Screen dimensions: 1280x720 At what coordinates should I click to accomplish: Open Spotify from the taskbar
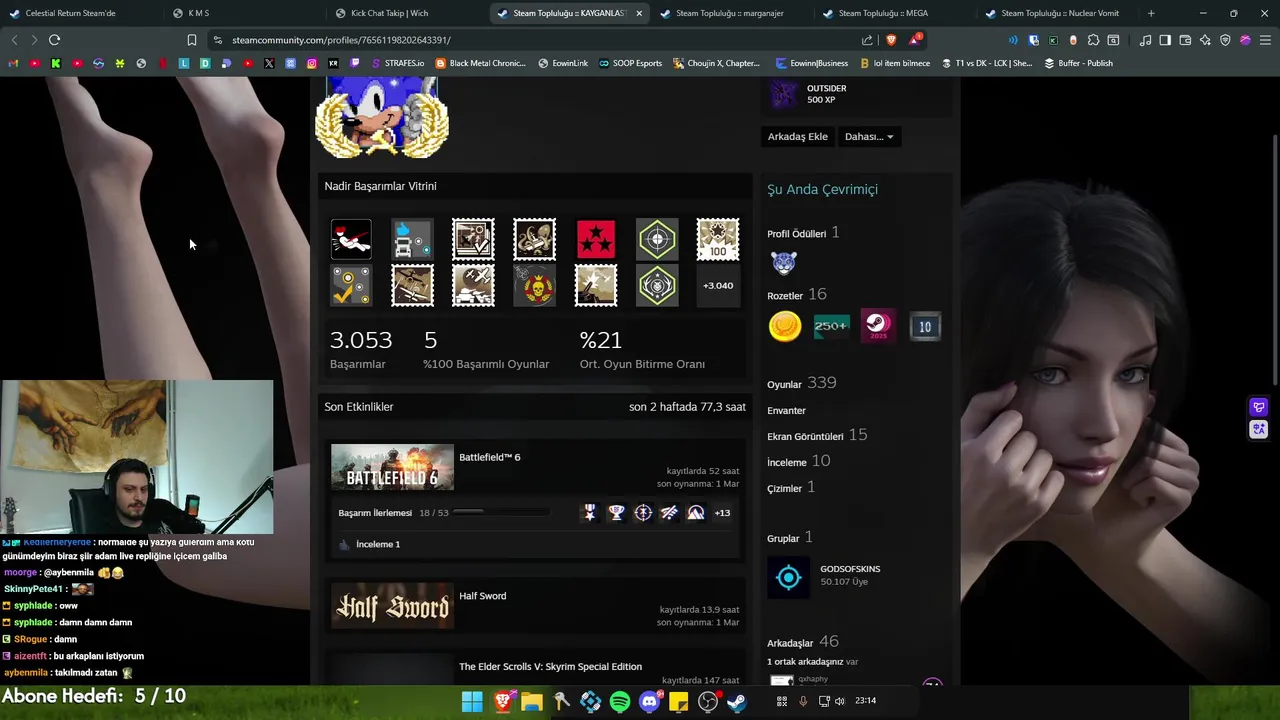(x=620, y=702)
